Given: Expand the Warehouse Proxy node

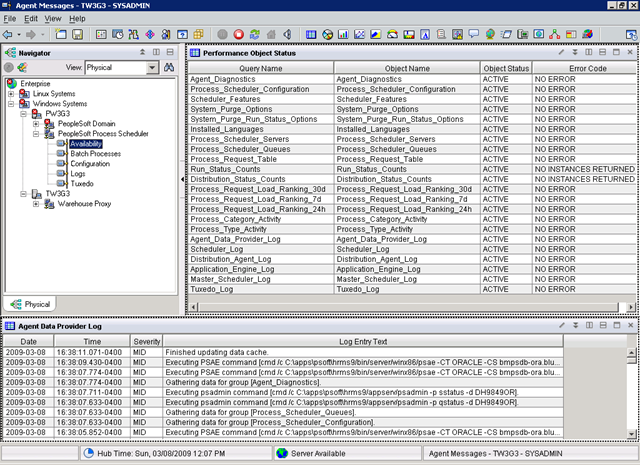Looking at the screenshot, I should pos(36,204).
